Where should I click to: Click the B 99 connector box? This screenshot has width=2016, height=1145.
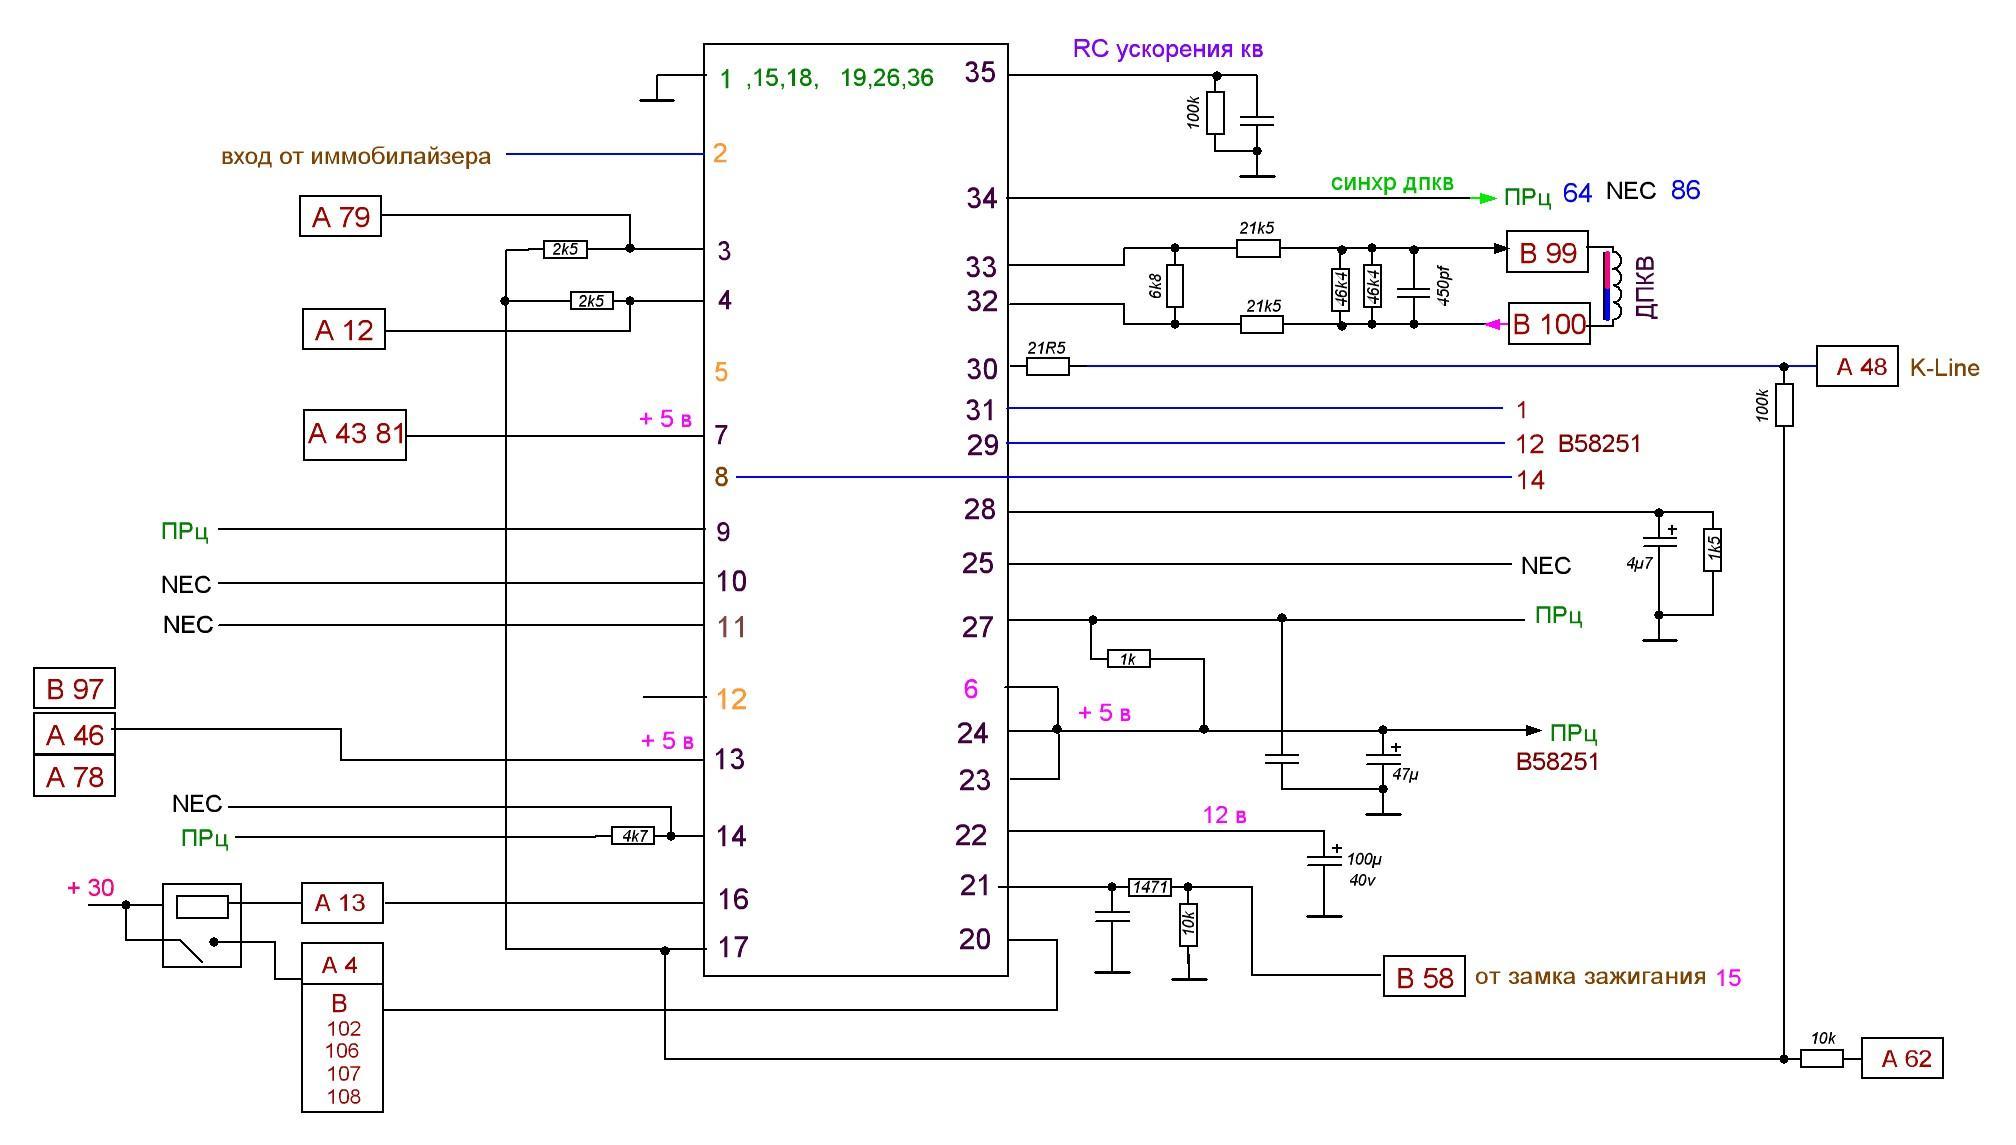coord(1546,252)
